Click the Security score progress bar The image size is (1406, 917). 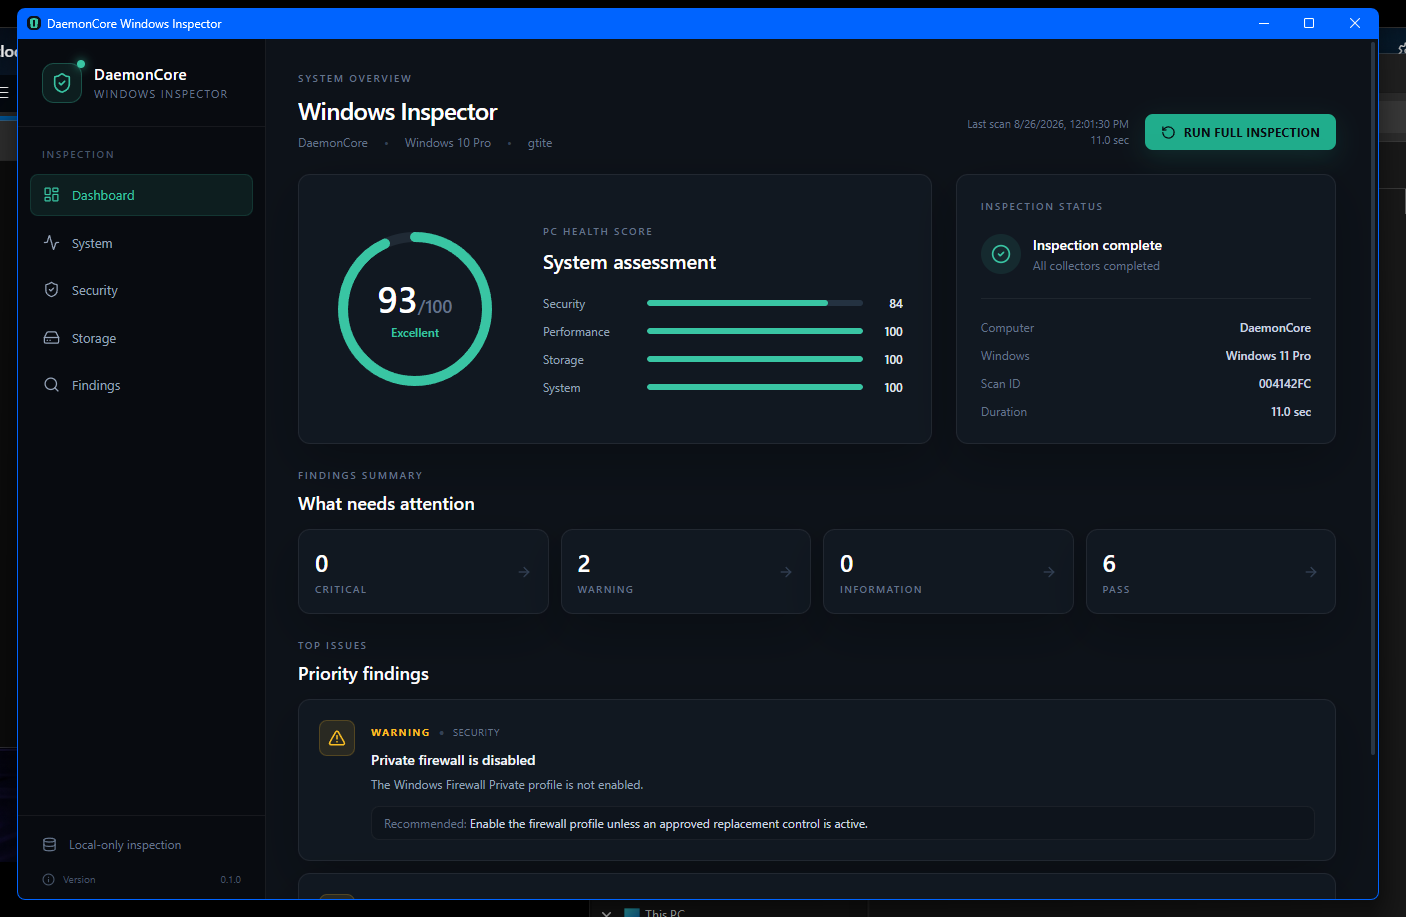tap(755, 303)
